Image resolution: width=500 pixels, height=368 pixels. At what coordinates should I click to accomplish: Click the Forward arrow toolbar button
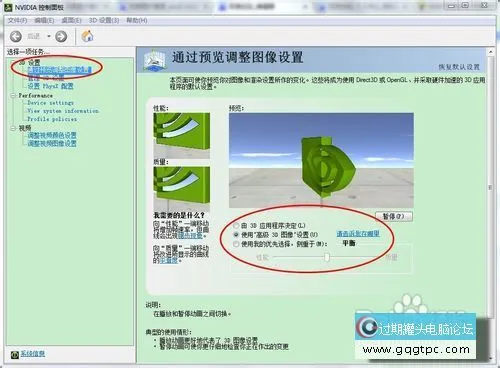click(61, 36)
